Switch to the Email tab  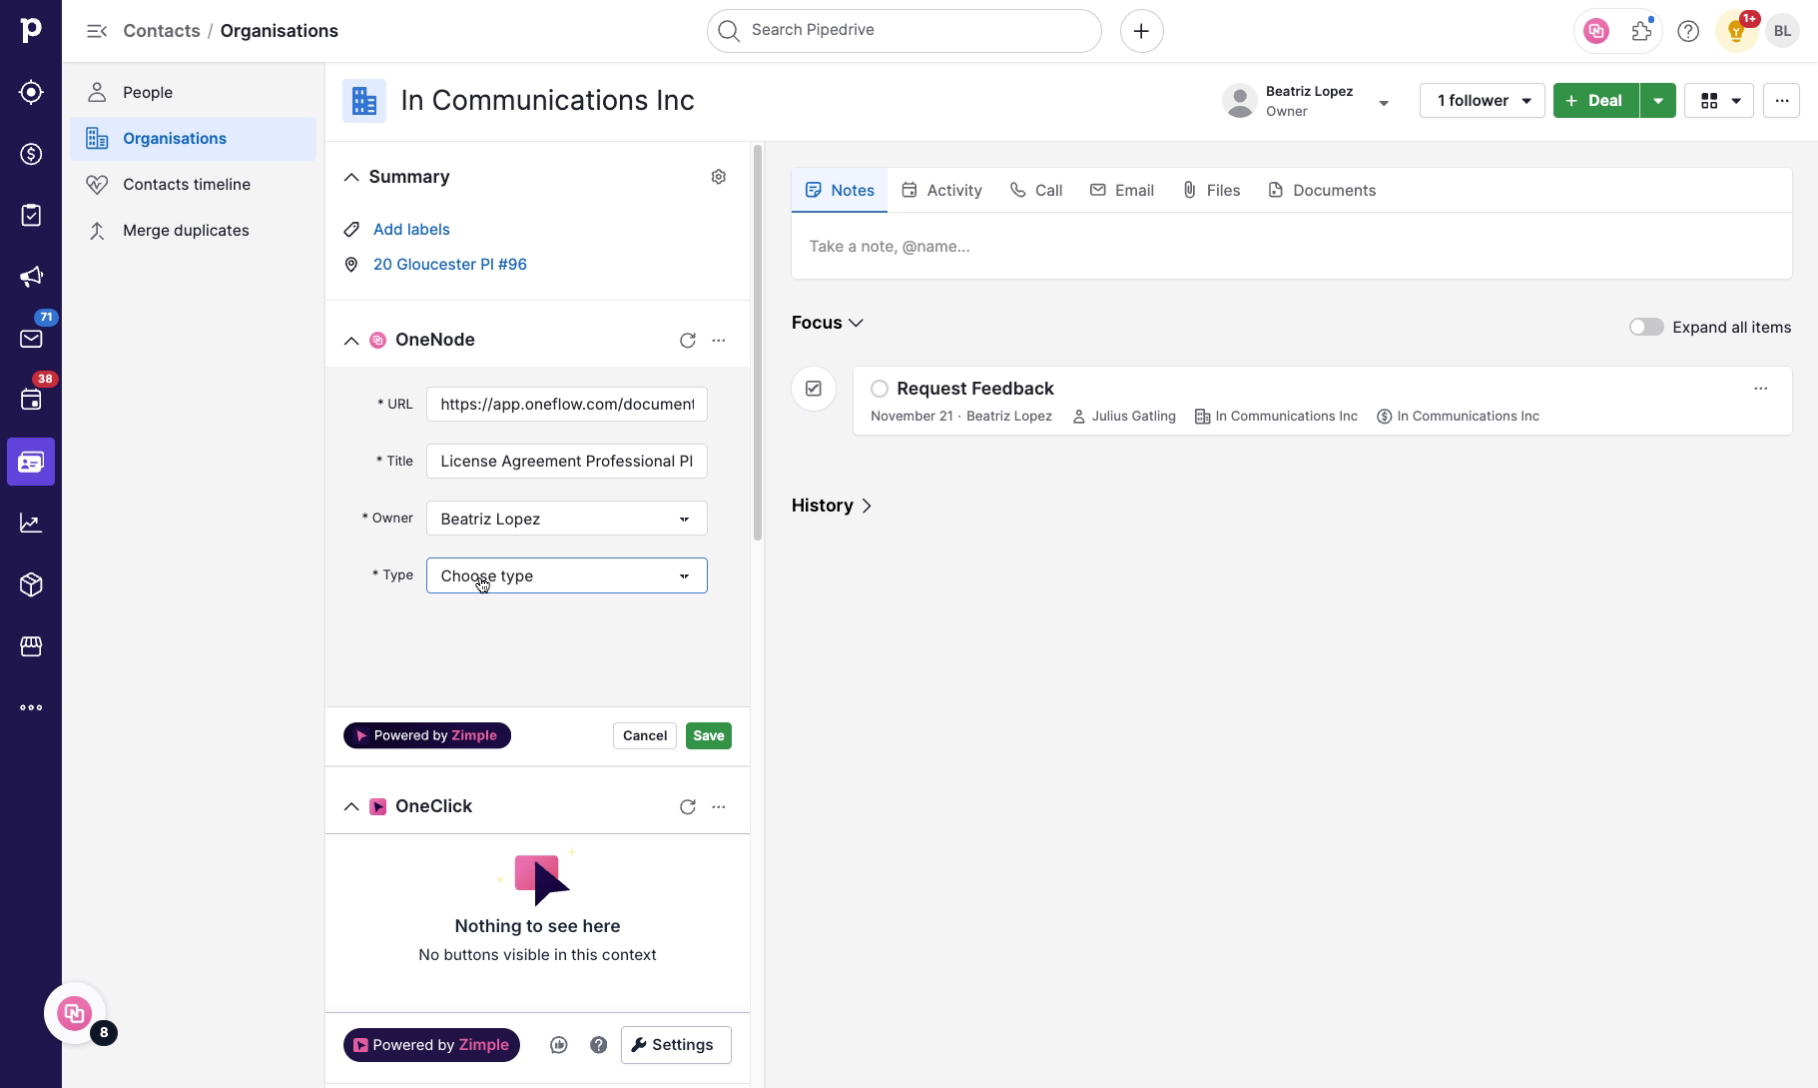(x=1122, y=190)
